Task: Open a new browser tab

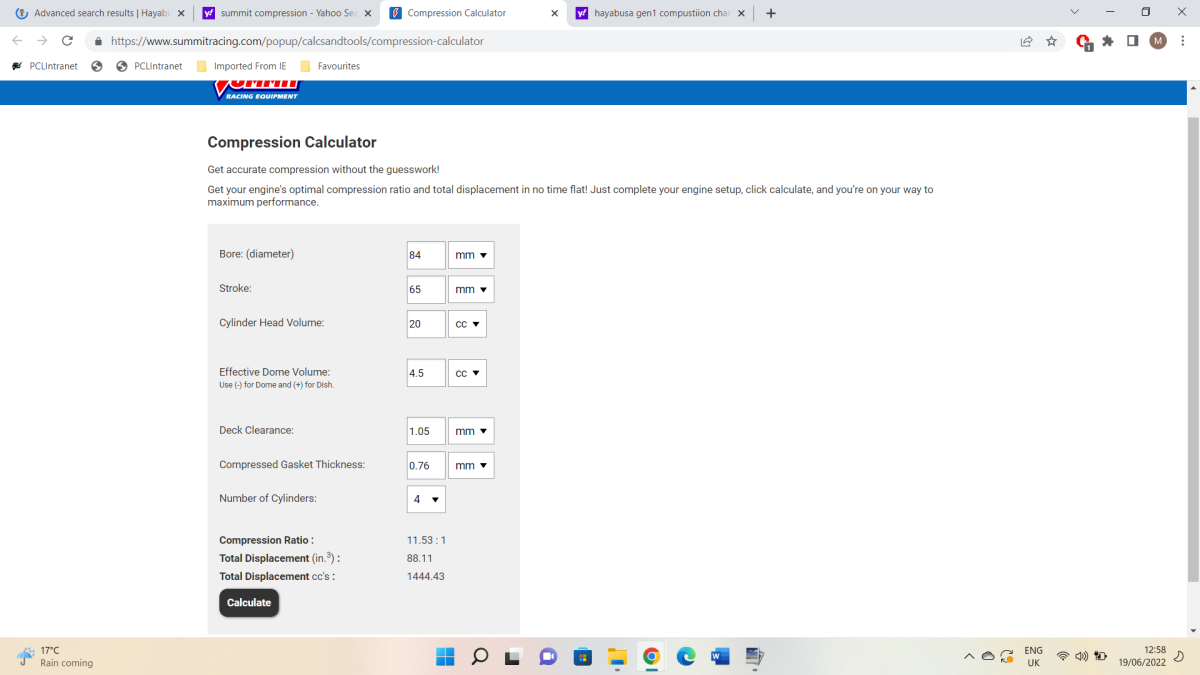Action: click(x=771, y=13)
